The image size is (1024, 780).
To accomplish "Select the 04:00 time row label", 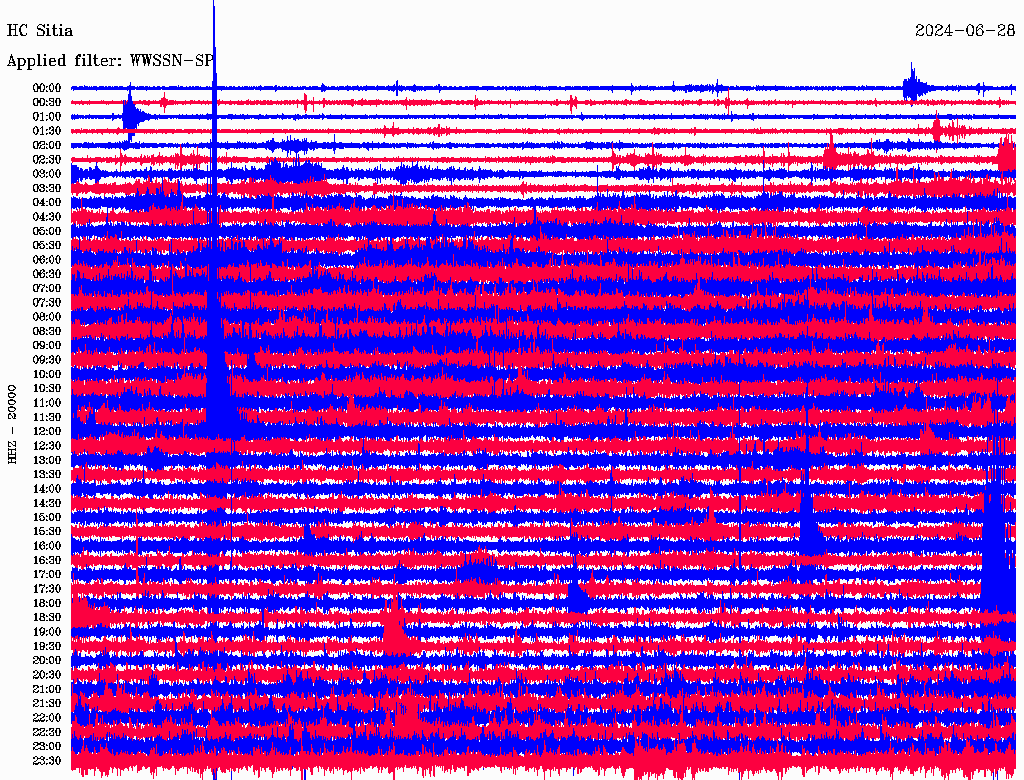I will click(x=47, y=203).
